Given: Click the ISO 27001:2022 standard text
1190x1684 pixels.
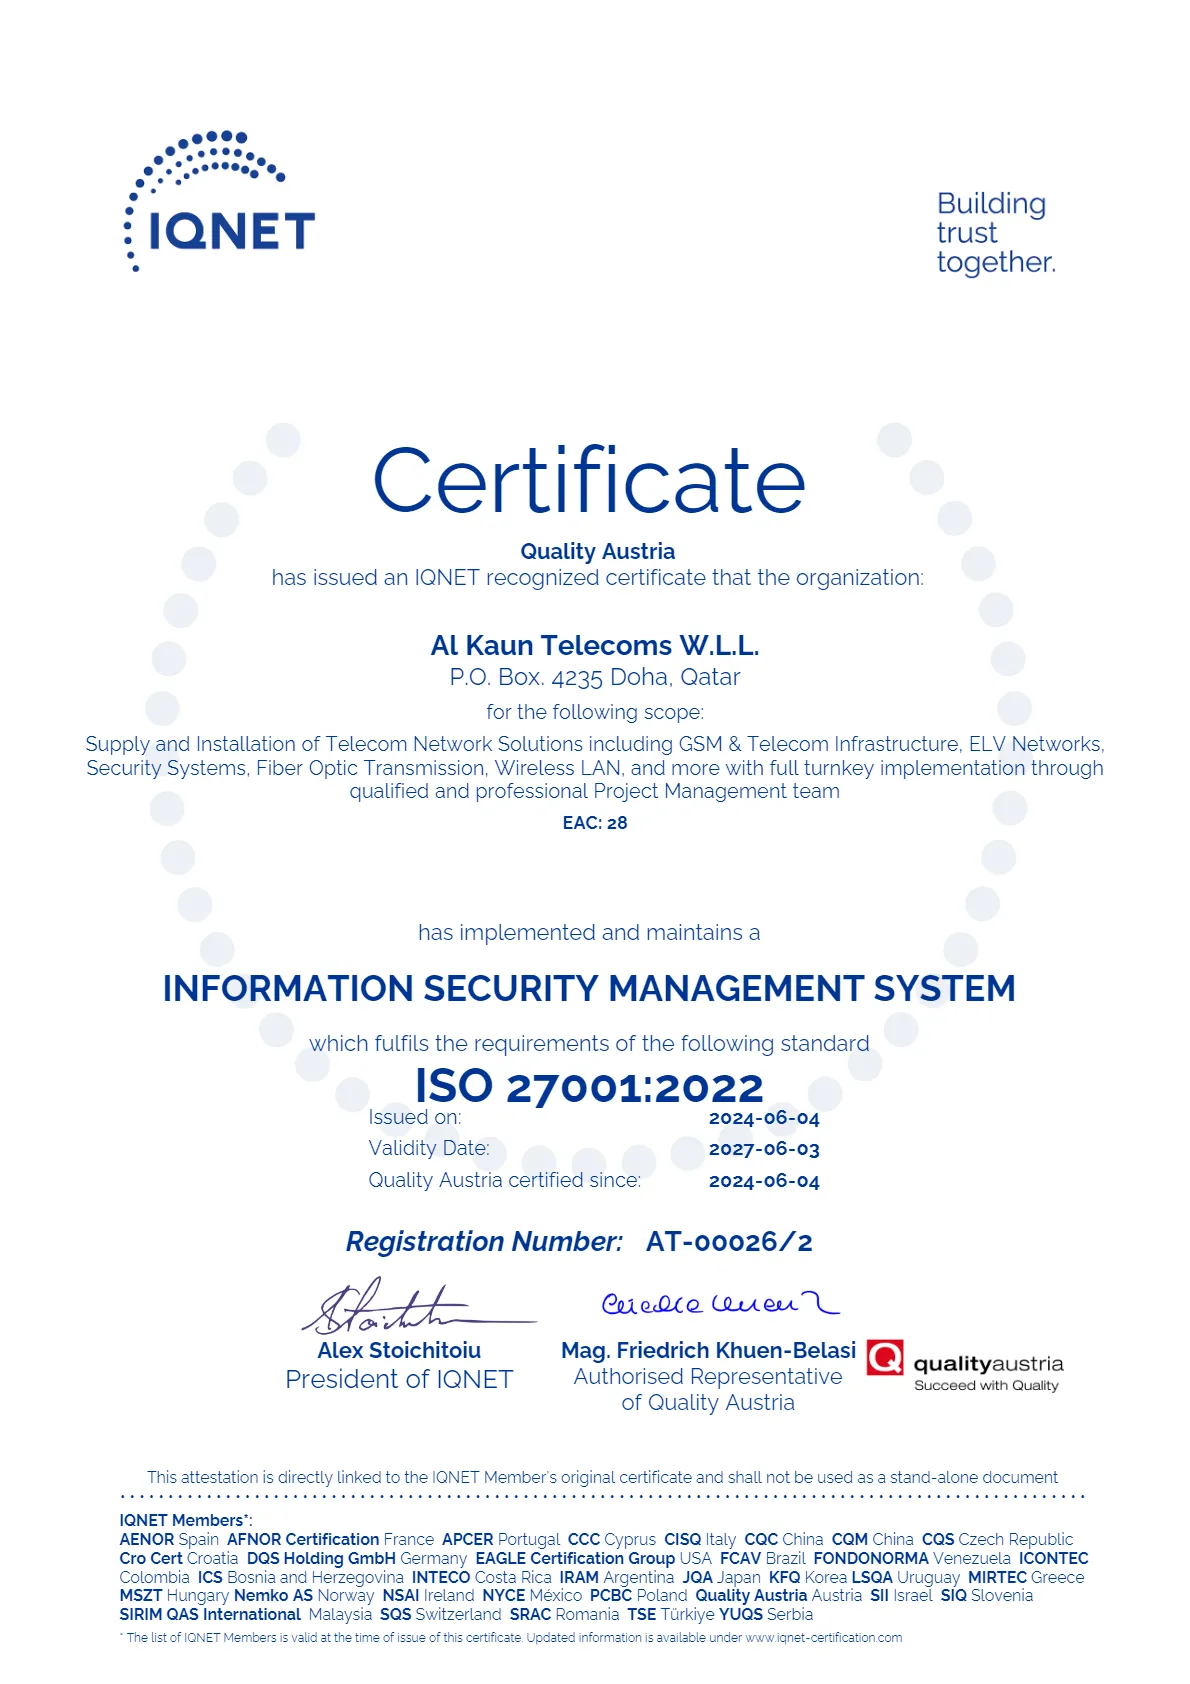Looking at the screenshot, I should point(589,1086).
